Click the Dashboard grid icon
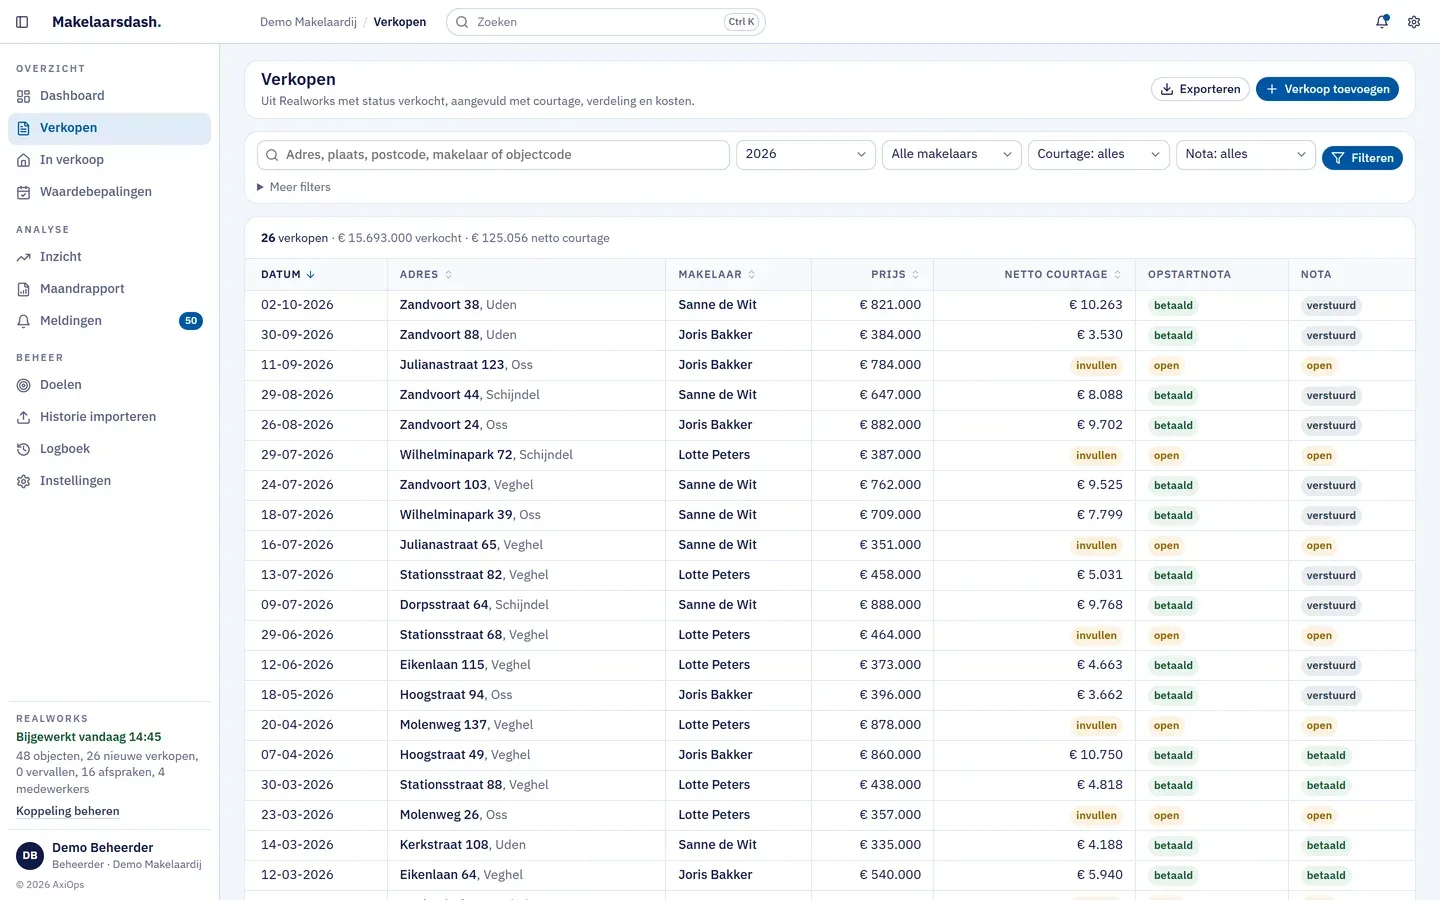 24,96
